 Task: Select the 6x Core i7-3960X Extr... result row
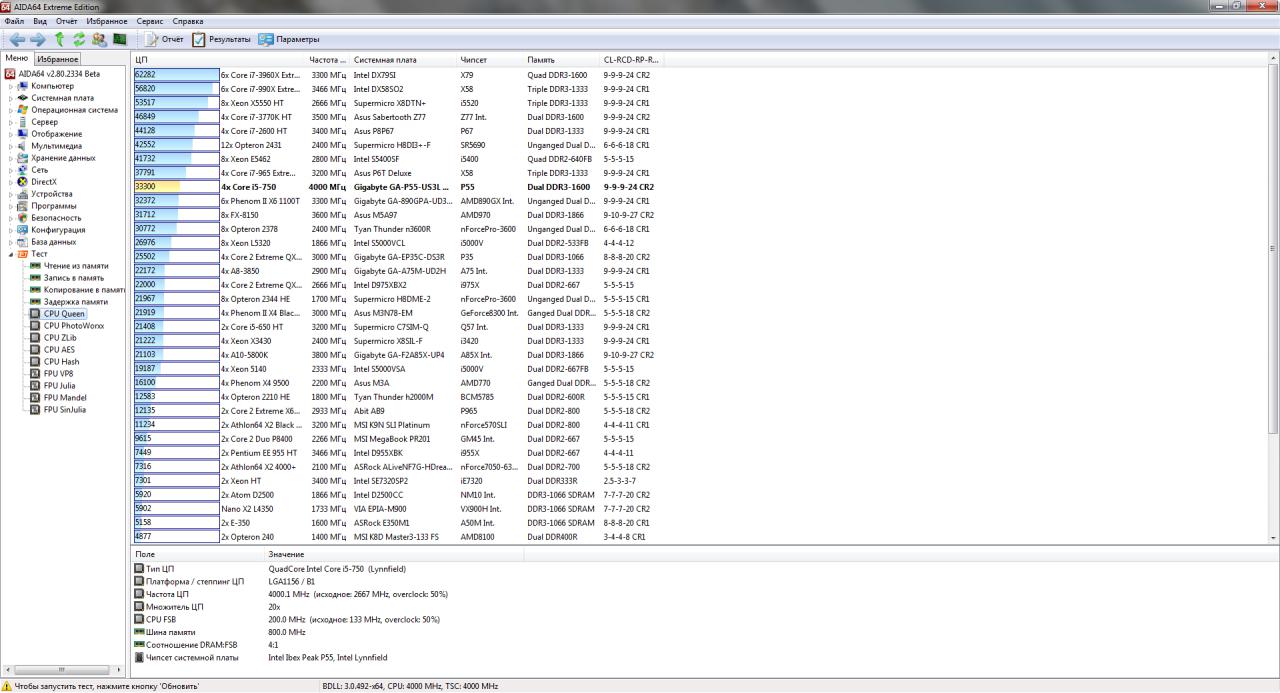point(398,75)
